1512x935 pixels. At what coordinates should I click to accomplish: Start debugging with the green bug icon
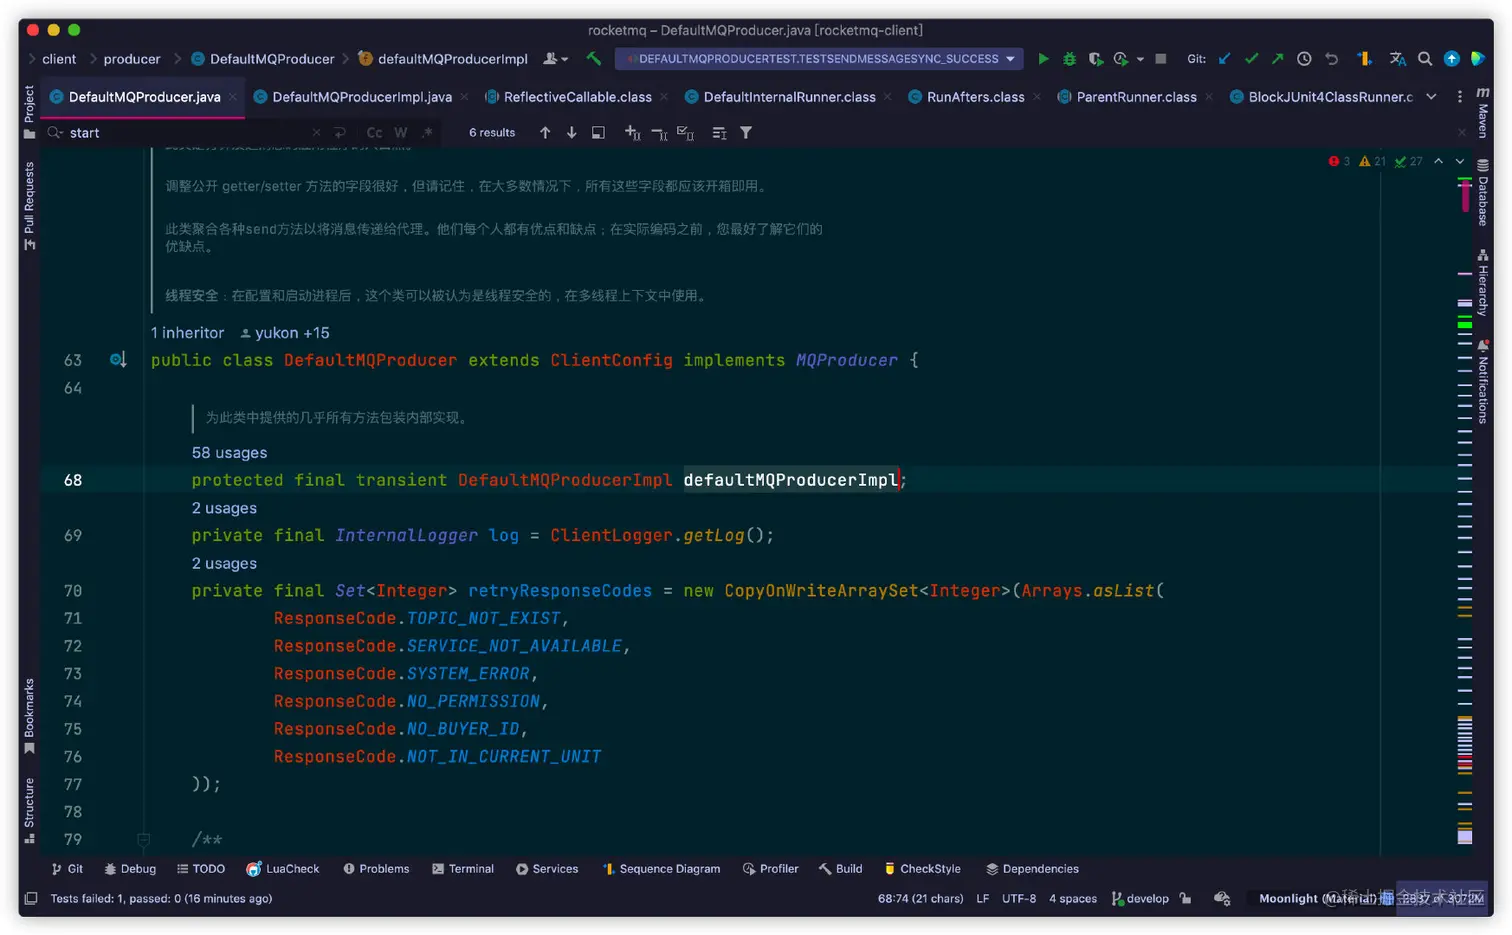pos(1069,59)
